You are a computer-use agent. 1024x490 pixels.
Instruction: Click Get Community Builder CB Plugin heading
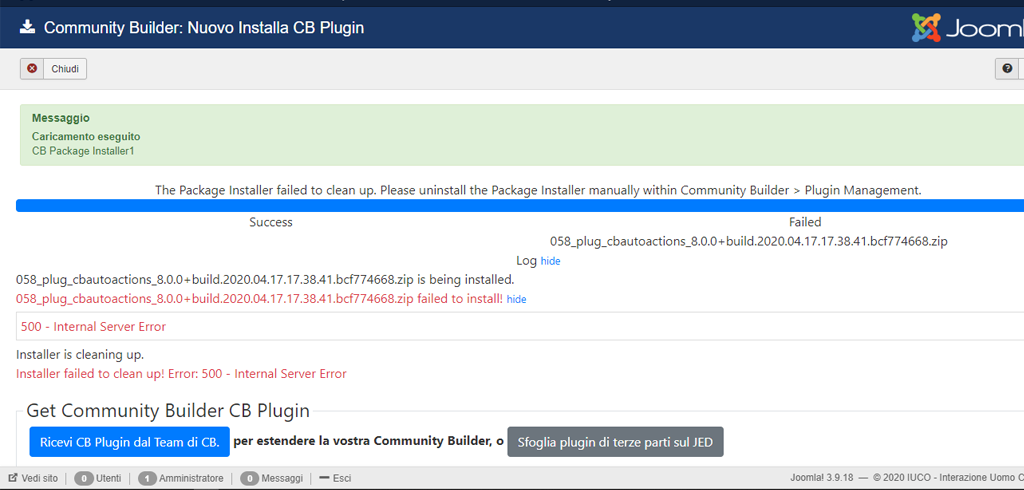(x=168, y=411)
